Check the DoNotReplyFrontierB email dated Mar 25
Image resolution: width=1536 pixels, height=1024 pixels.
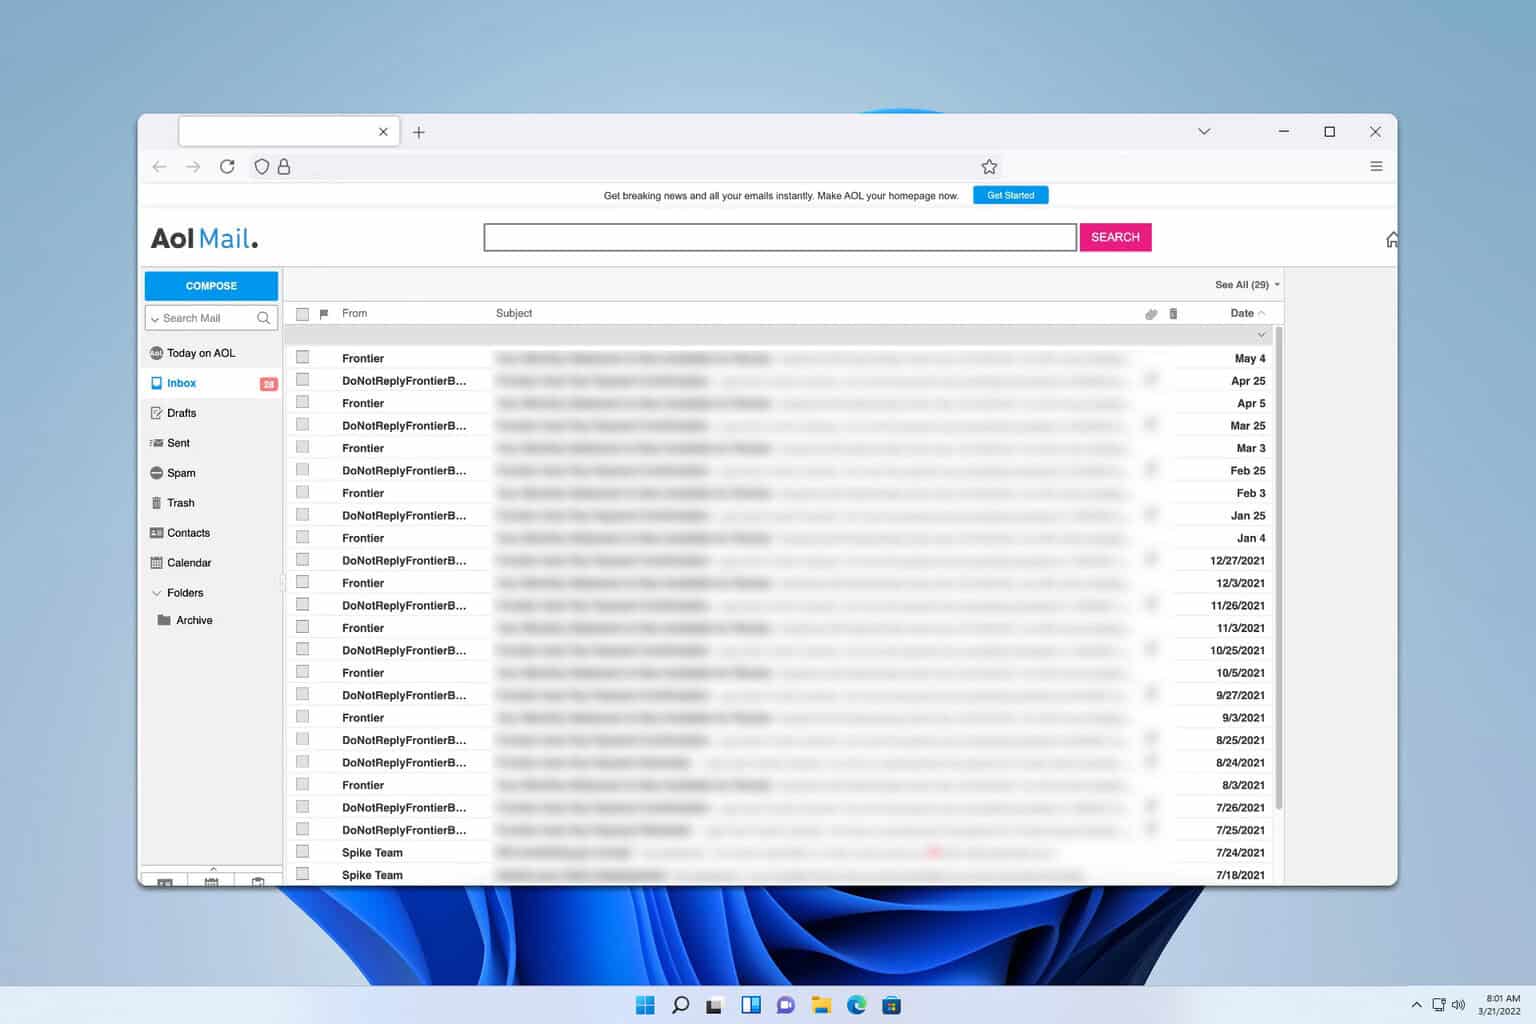pyautogui.click(x=303, y=425)
